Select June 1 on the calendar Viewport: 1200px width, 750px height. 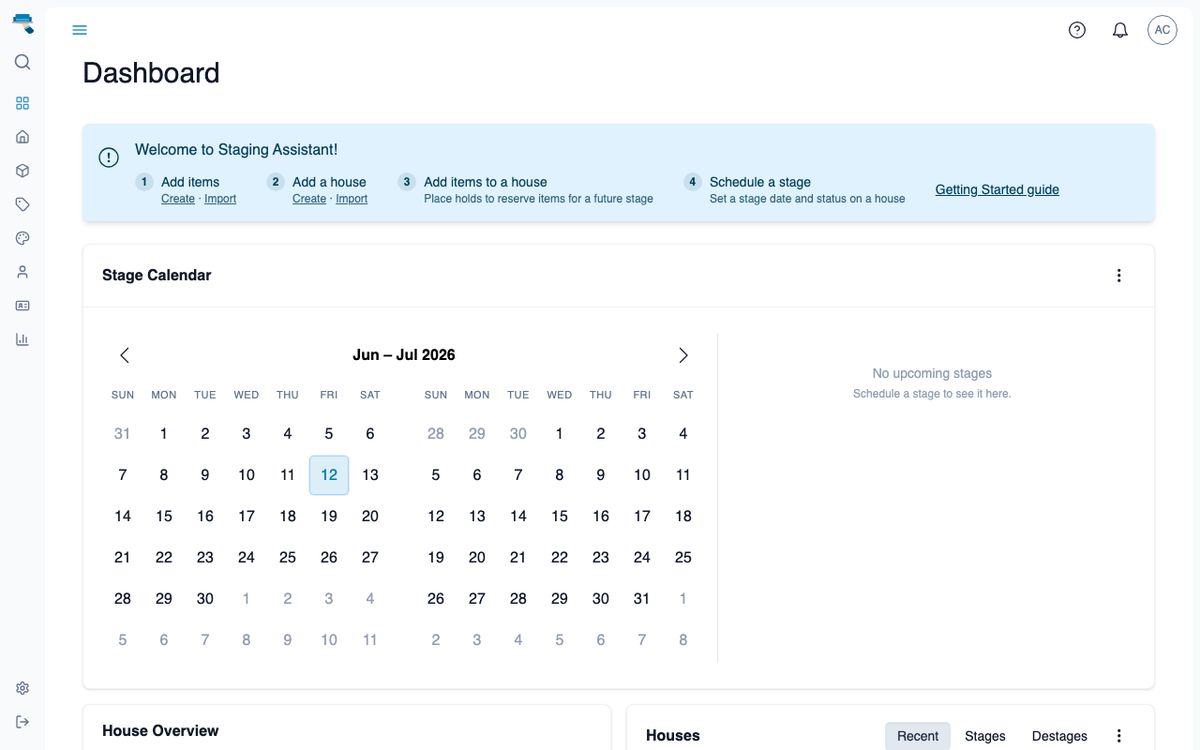164,434
